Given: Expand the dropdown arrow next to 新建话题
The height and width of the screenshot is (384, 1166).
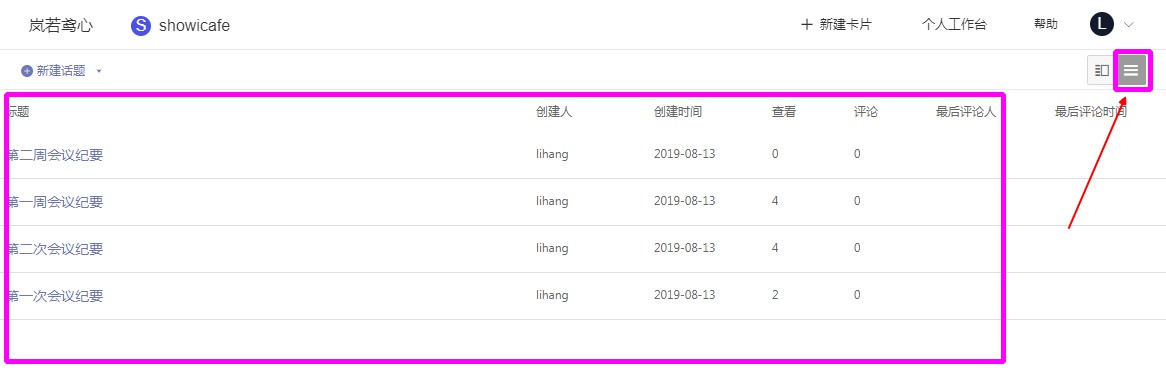Looking at the screenshot, I should coord(99,71).
